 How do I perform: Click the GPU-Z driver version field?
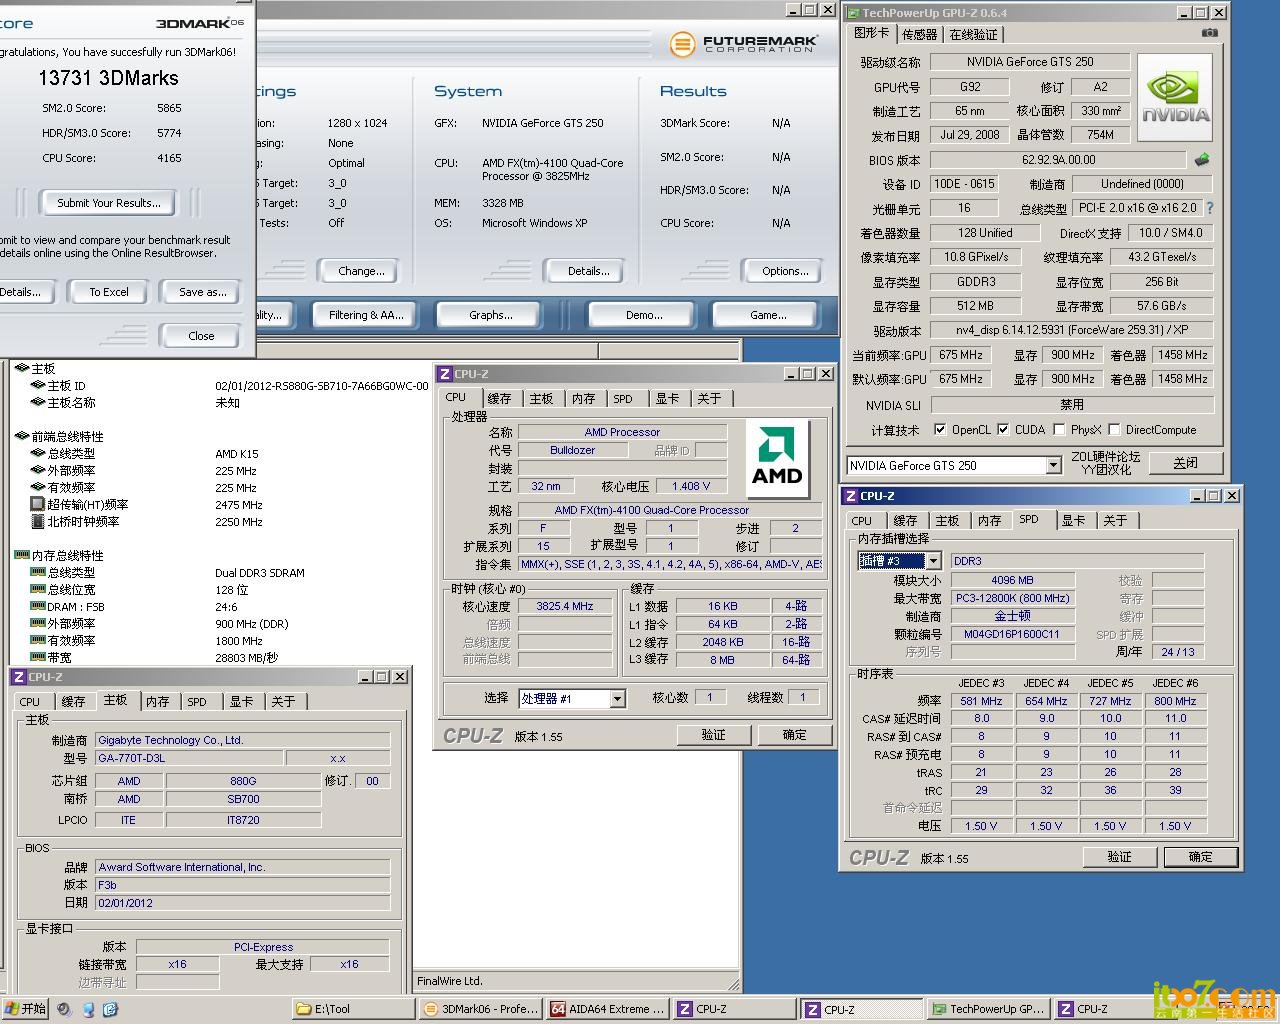pos(1070,330)
